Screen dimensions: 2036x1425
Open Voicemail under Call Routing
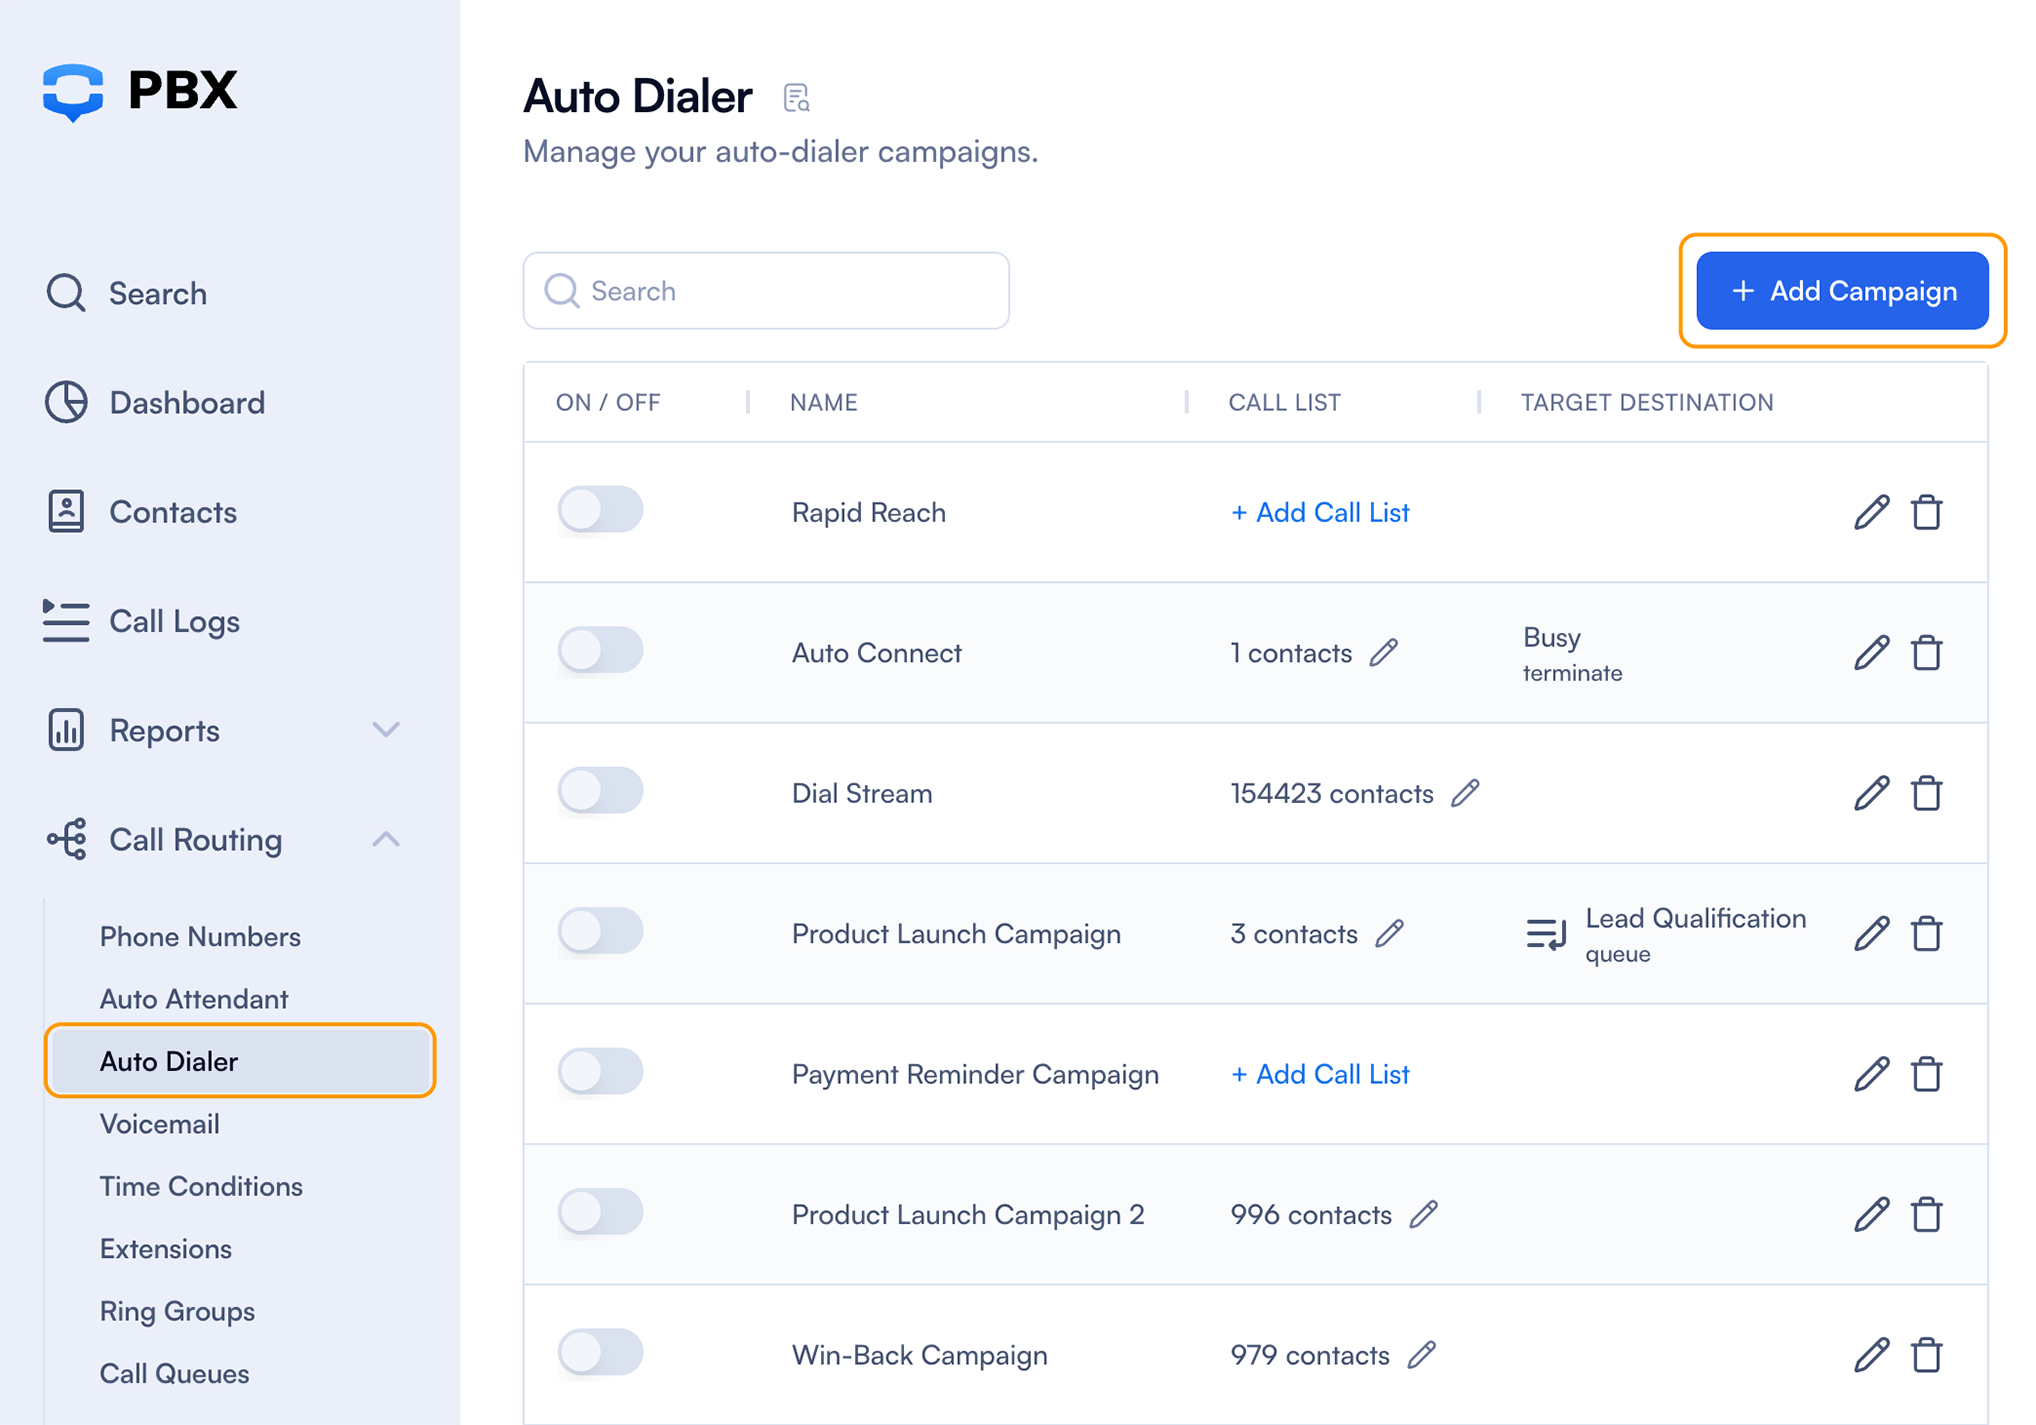159,1124
